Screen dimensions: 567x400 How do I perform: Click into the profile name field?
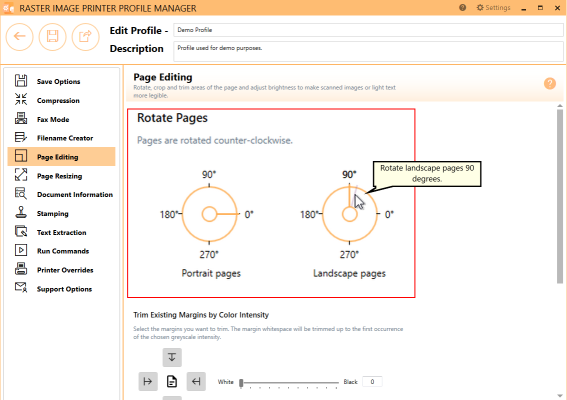368,30
